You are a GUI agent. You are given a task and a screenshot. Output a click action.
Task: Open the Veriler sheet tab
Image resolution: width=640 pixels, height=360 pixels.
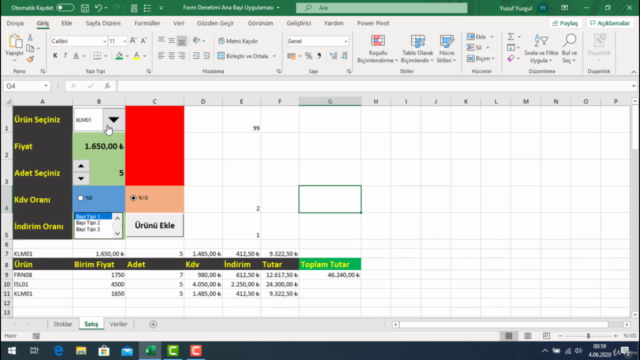point(118,324)
